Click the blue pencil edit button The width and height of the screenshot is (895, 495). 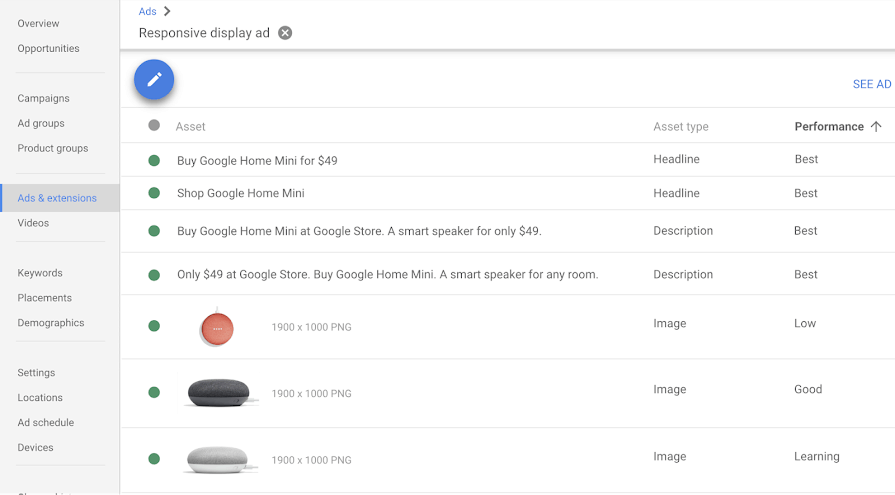(x=154, y=80)
